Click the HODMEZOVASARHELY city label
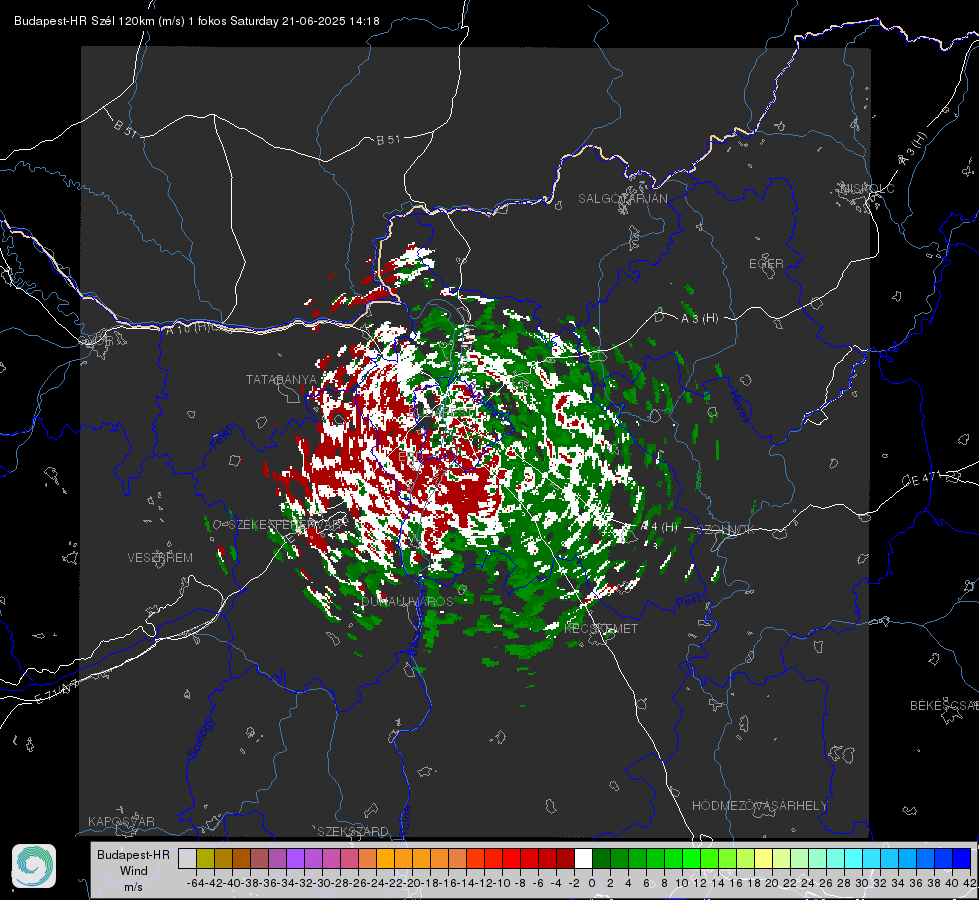The height and width of the screenshot is (900, 979). [759, 806]
